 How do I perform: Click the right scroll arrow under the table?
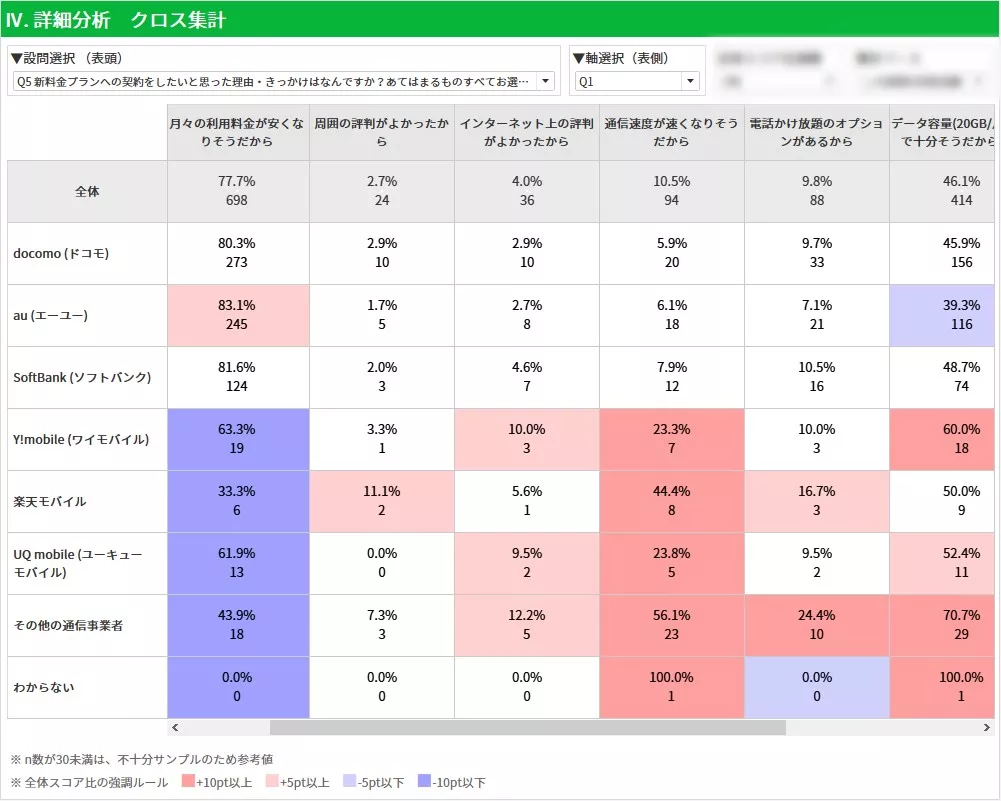pyautogui.click(x=988, y=728)
